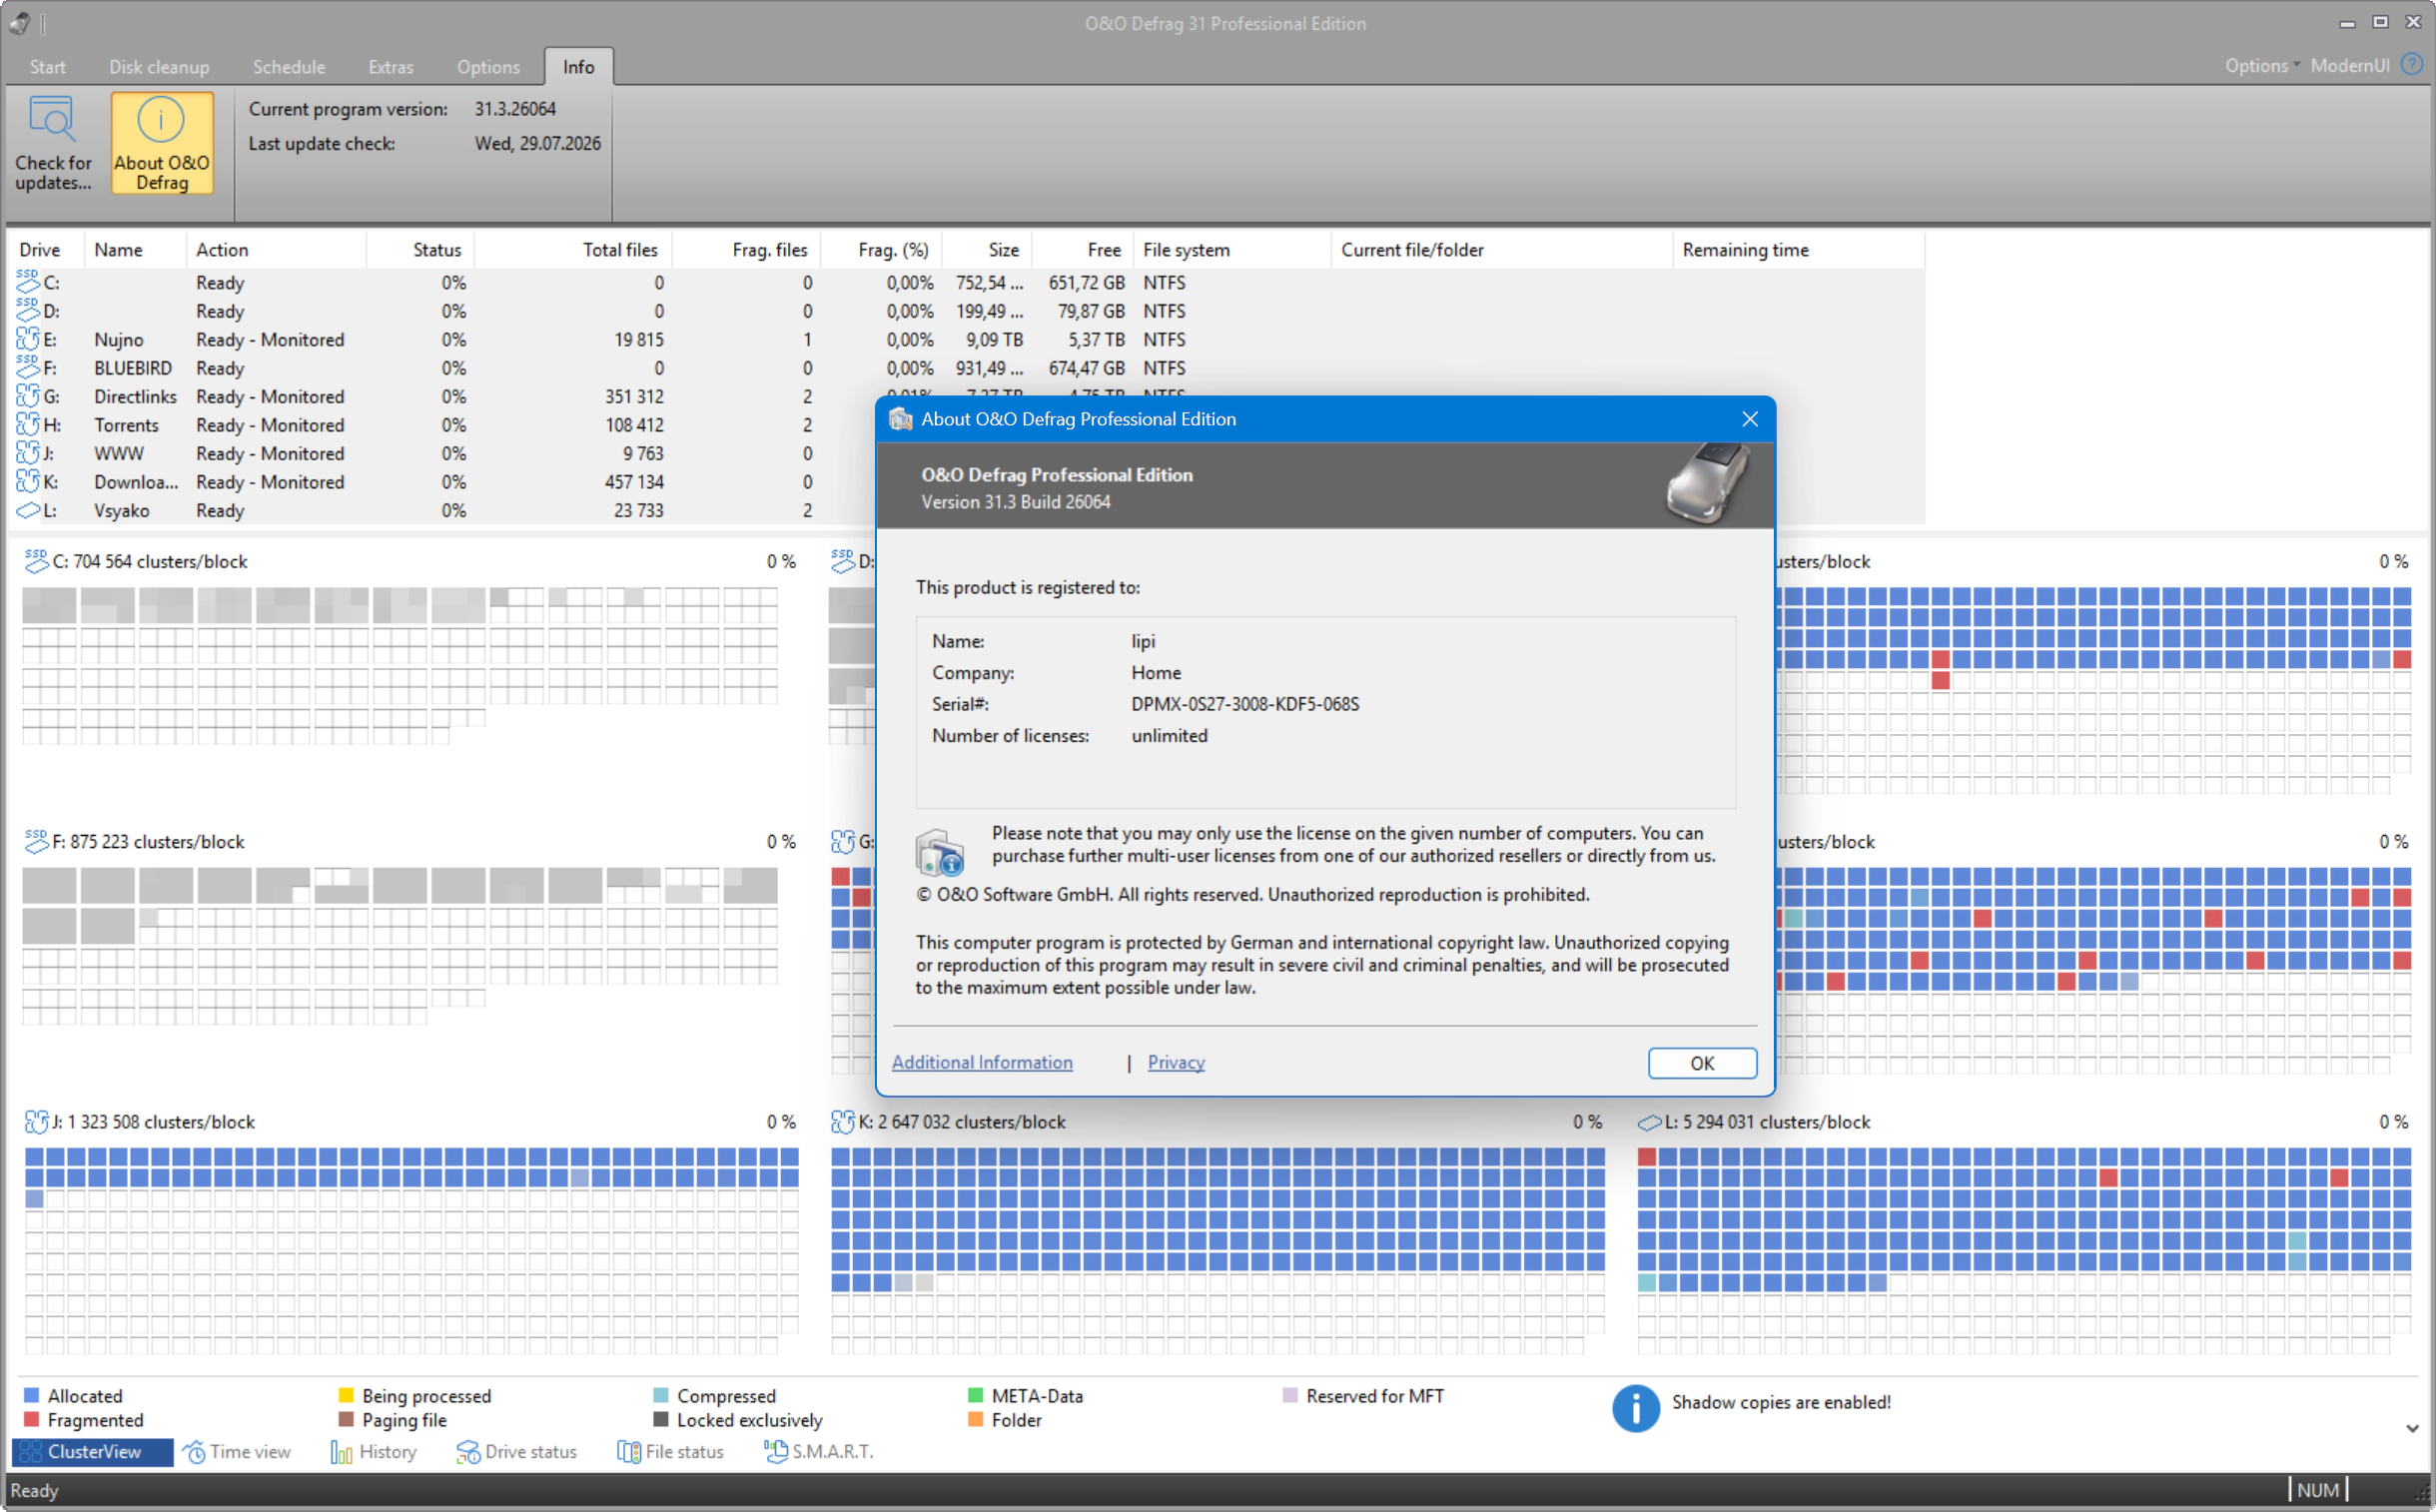2436x1512 pixels.
Task: Open the Schedule ribbon tab
Action: click(x=289, y=67)
